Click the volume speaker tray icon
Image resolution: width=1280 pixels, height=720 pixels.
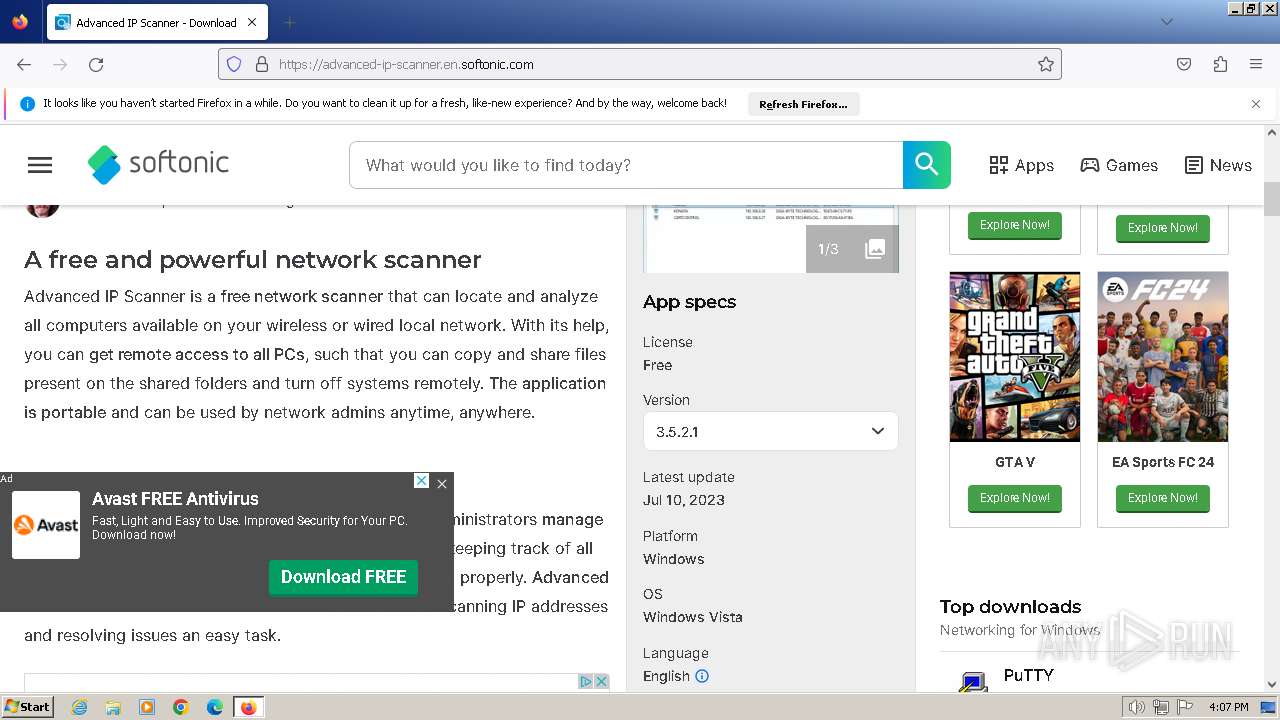(x=1137, y=707)
